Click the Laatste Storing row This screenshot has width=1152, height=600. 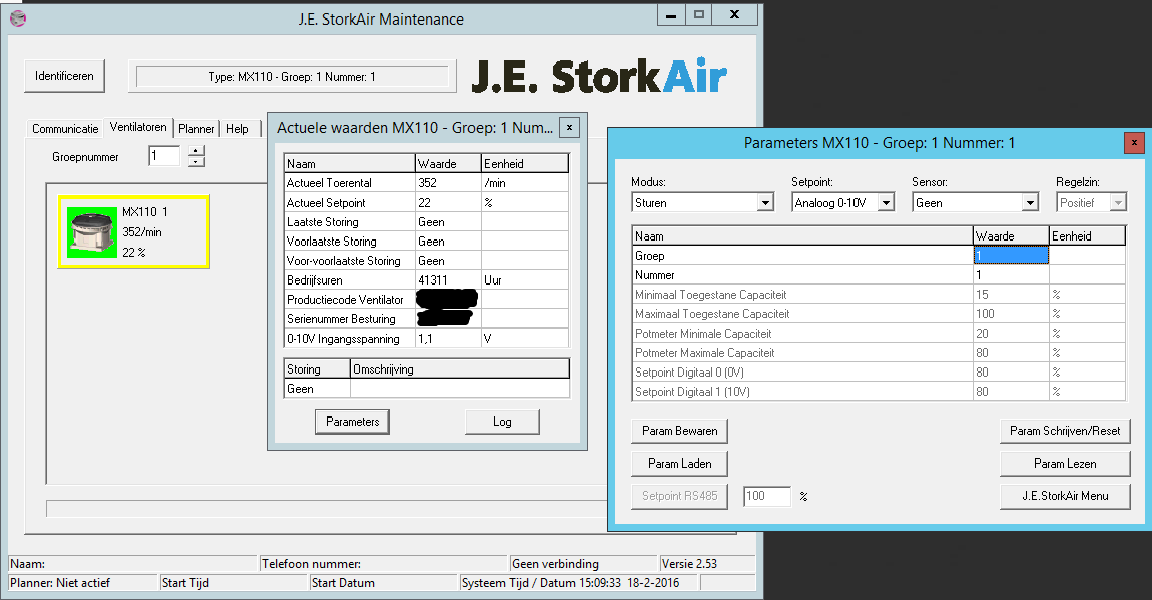426,222
